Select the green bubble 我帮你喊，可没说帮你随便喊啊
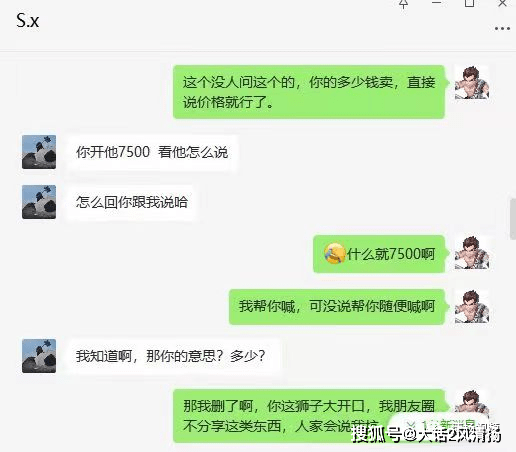516x452 pixels. click(337, 307)
